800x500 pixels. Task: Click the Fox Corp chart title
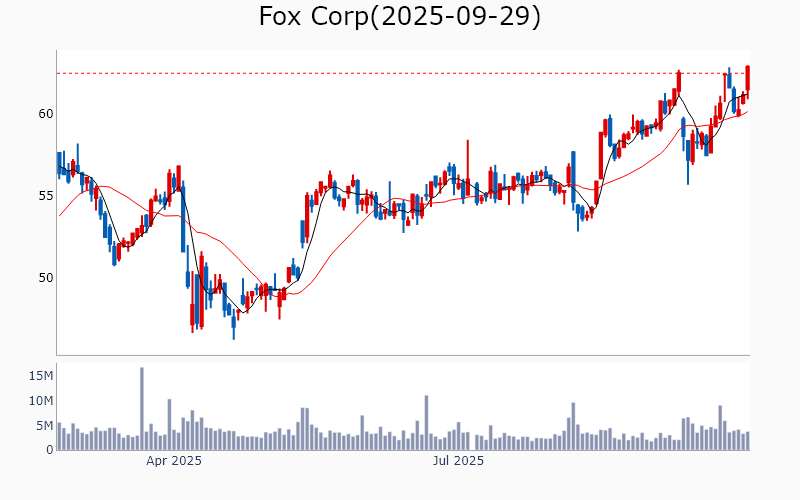tap(400, 17)
